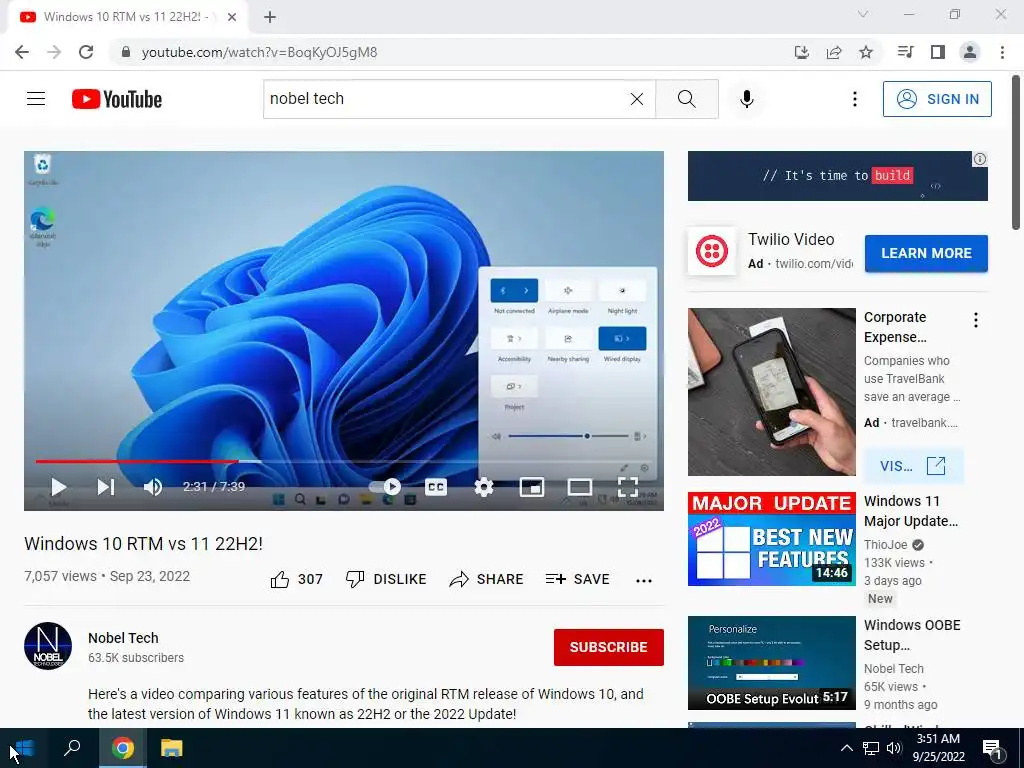Go to the YouTube home logo

pos(117,99)
